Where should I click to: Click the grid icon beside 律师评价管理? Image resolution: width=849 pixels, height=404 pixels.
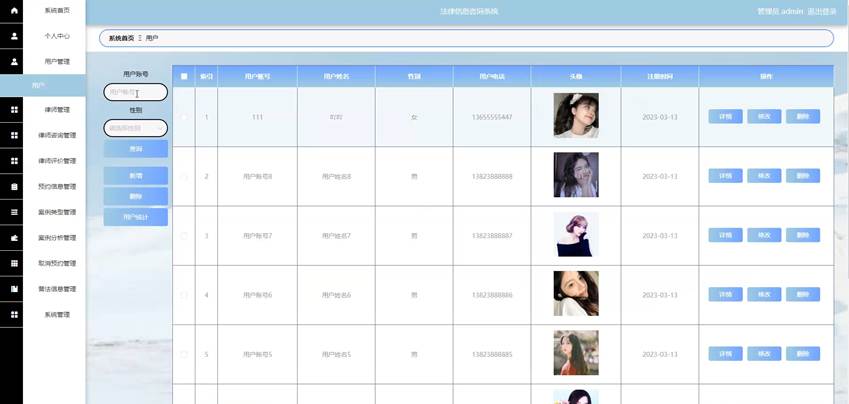point(14,161)
